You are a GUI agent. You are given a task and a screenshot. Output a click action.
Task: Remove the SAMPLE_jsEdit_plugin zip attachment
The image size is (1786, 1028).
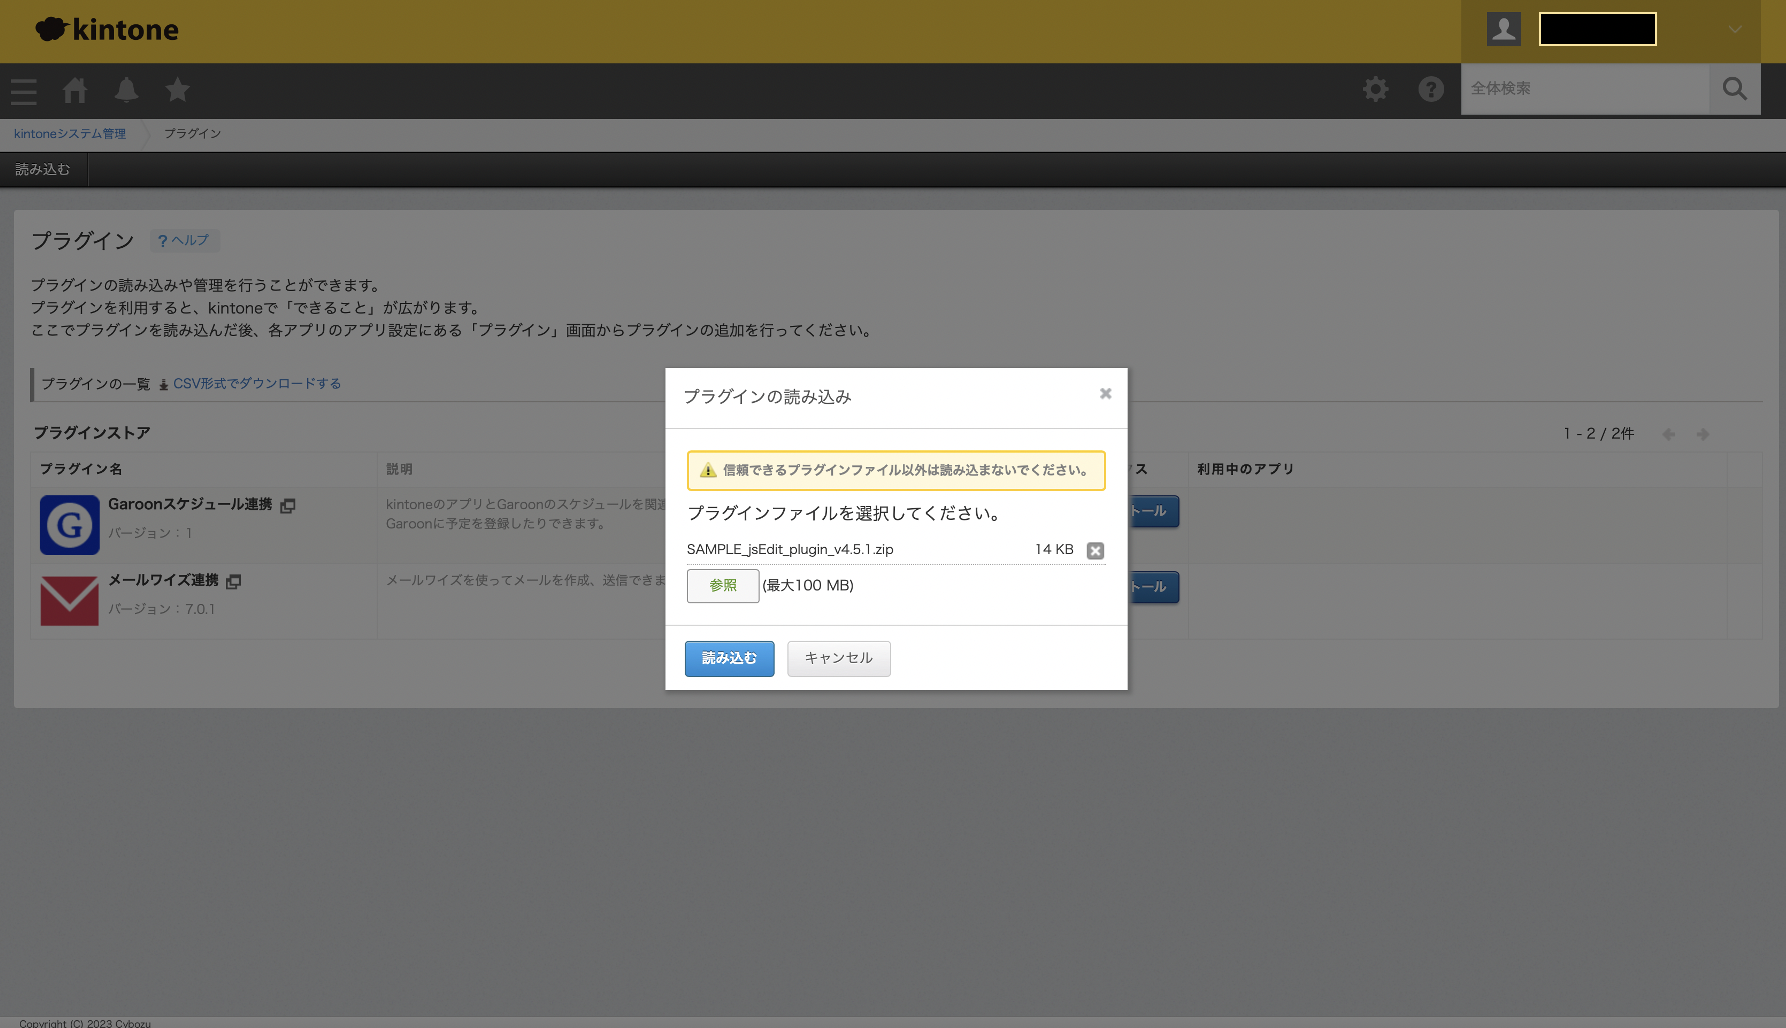pos(1095,551)
